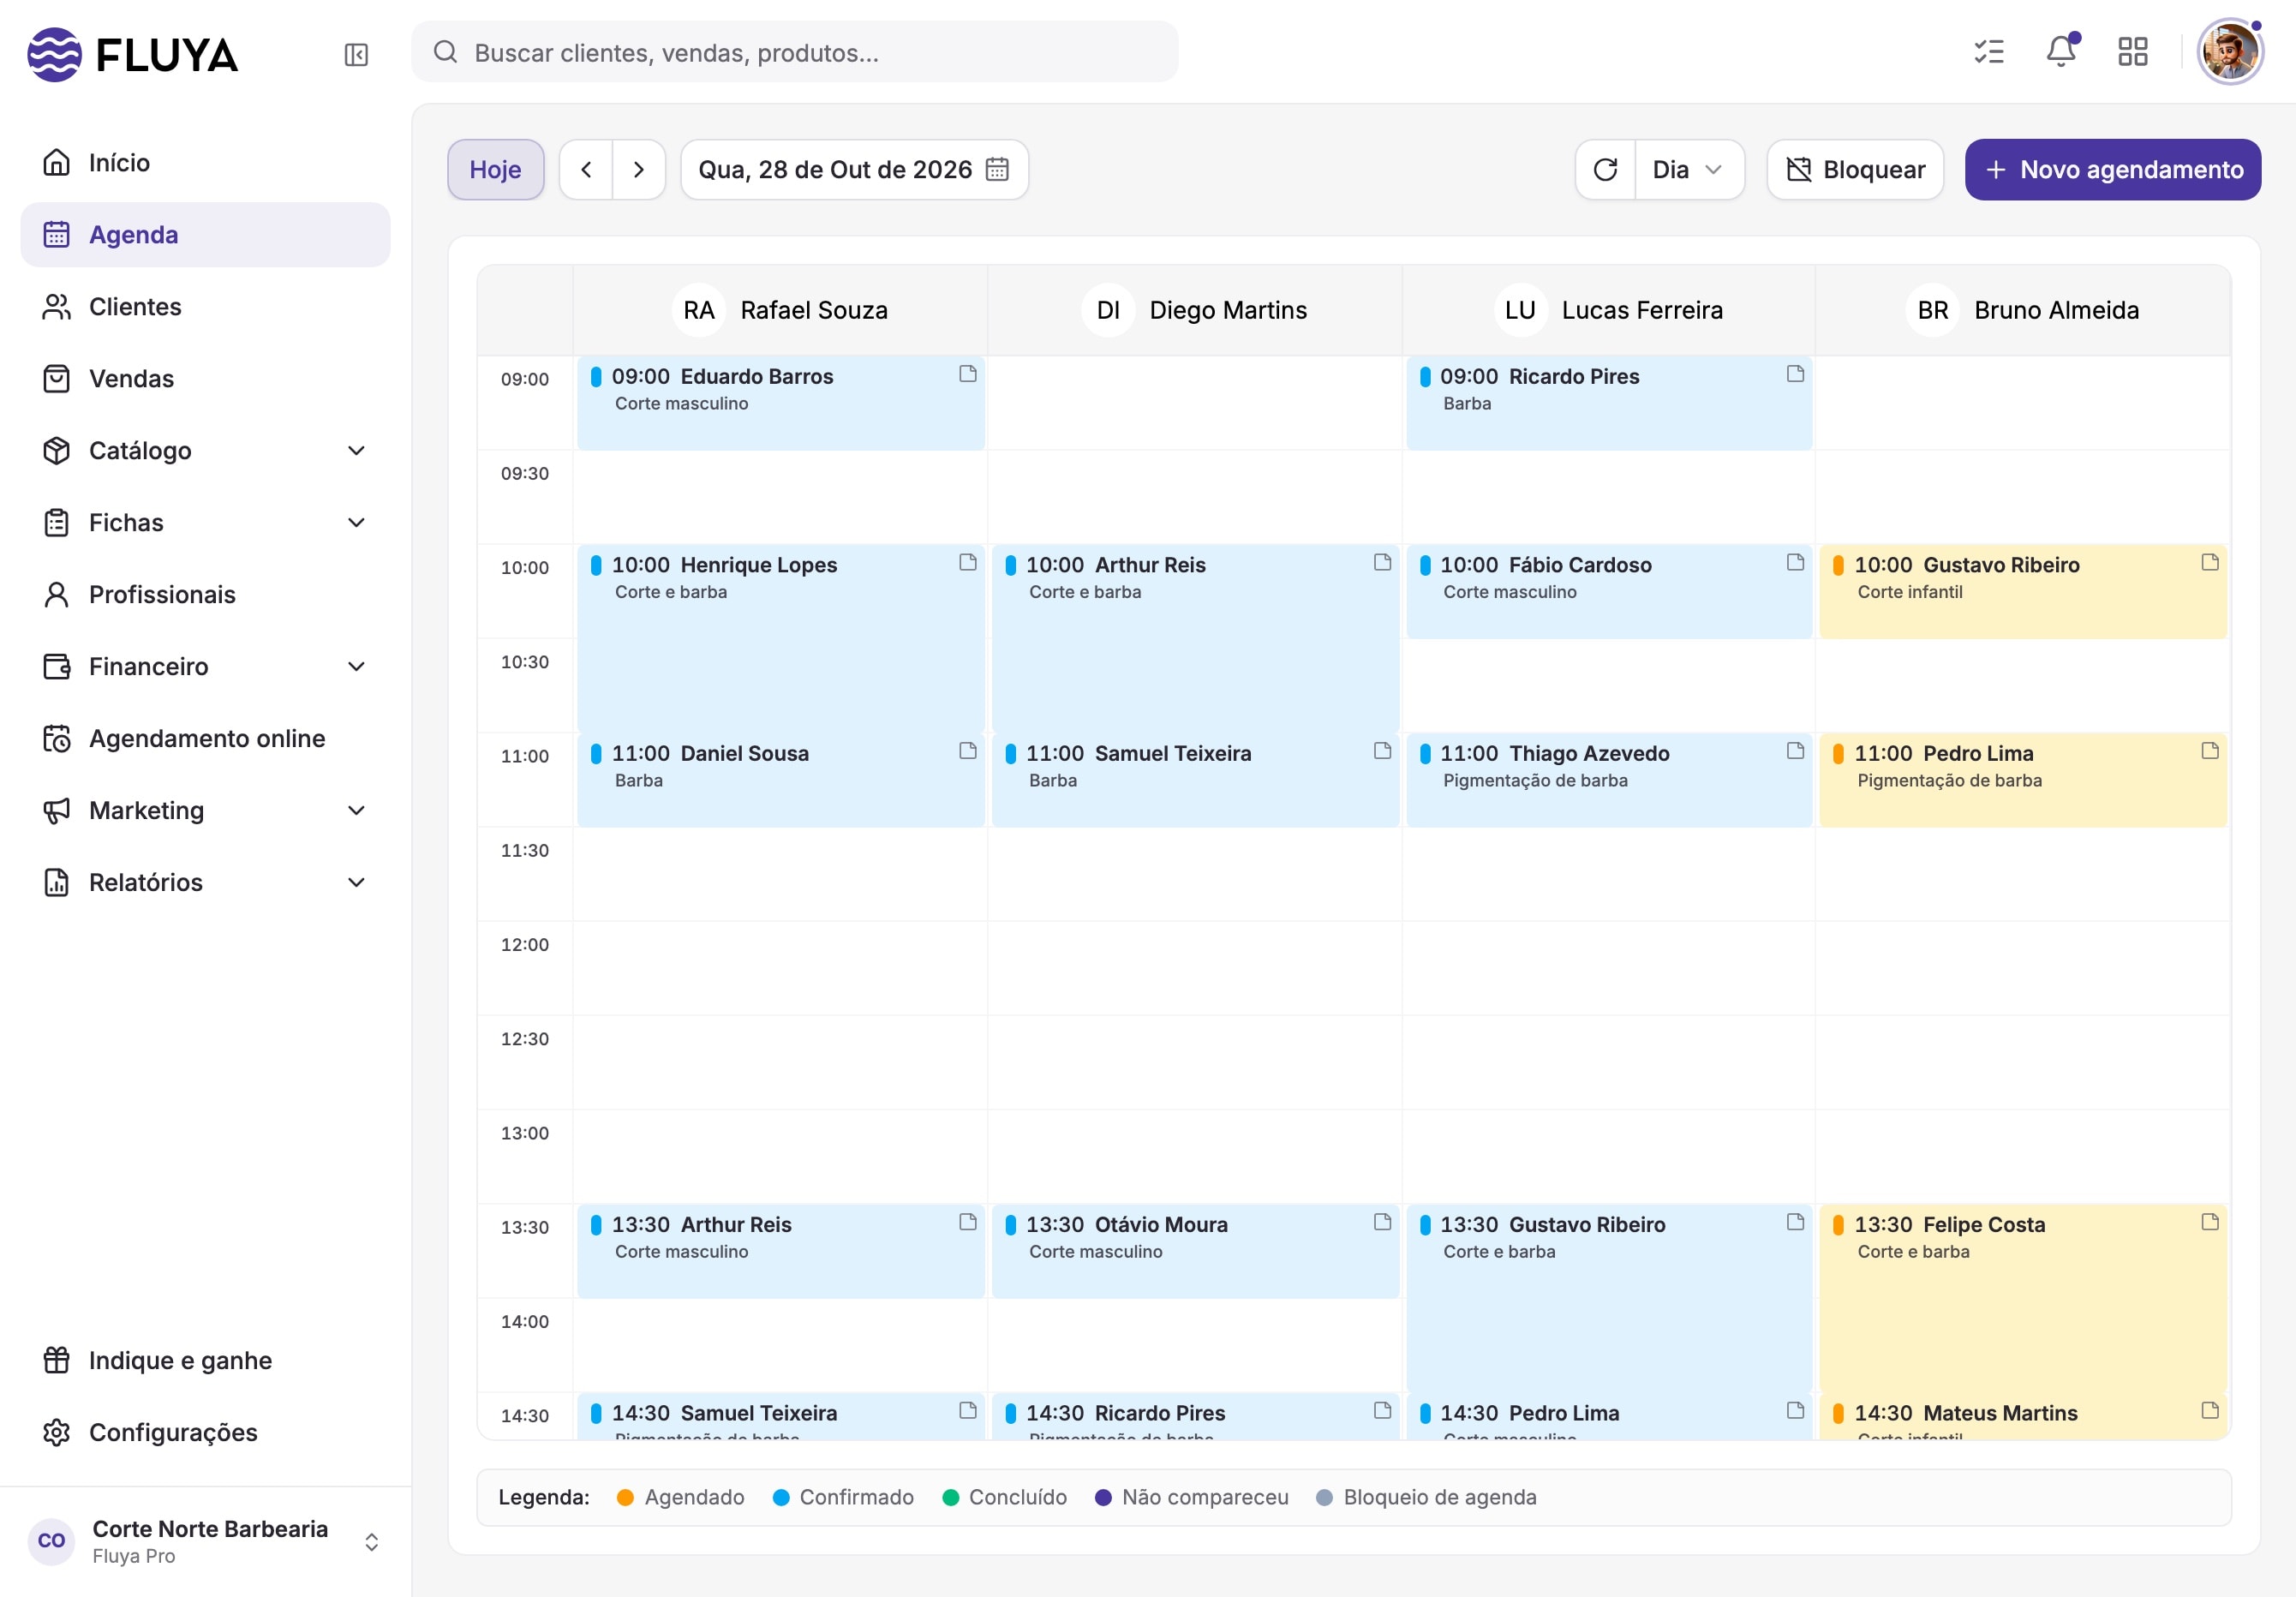Viewport: 2296px width, 1597px height.
Task: Open the Corte Norte Barbearia account switcher
Action: coord(205,1541)
